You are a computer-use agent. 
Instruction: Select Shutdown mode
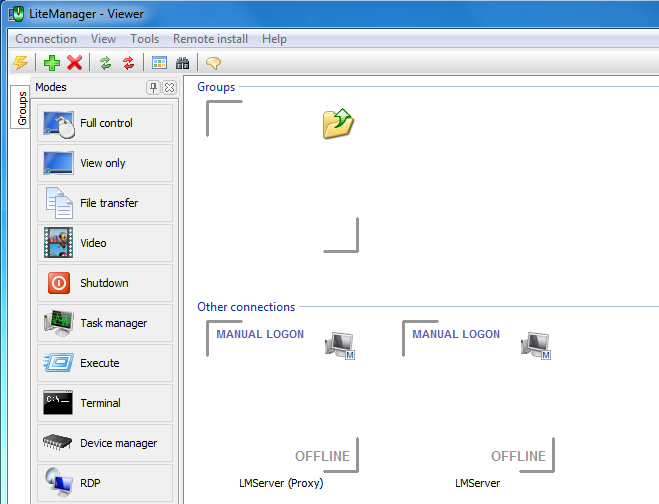(x=105, y=283)
